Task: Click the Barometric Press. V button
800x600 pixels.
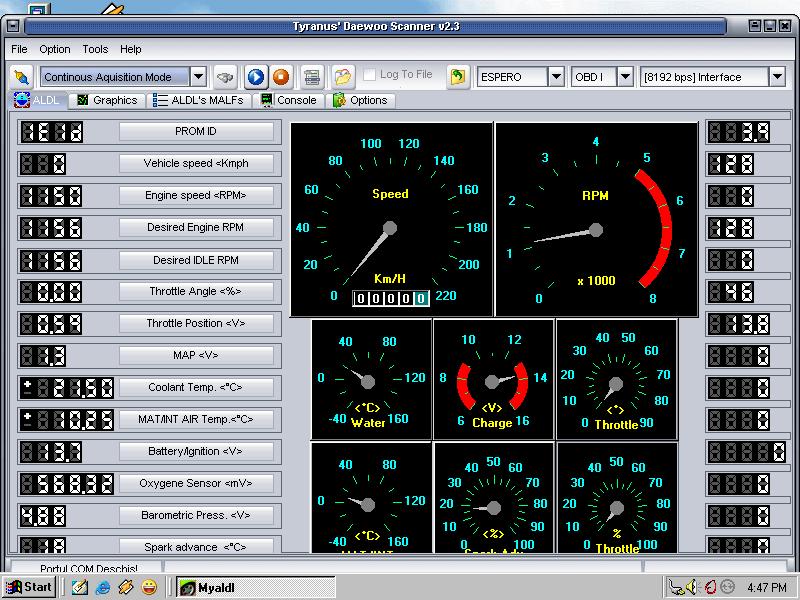Action: pyautogui.click(x=196, y=515)
